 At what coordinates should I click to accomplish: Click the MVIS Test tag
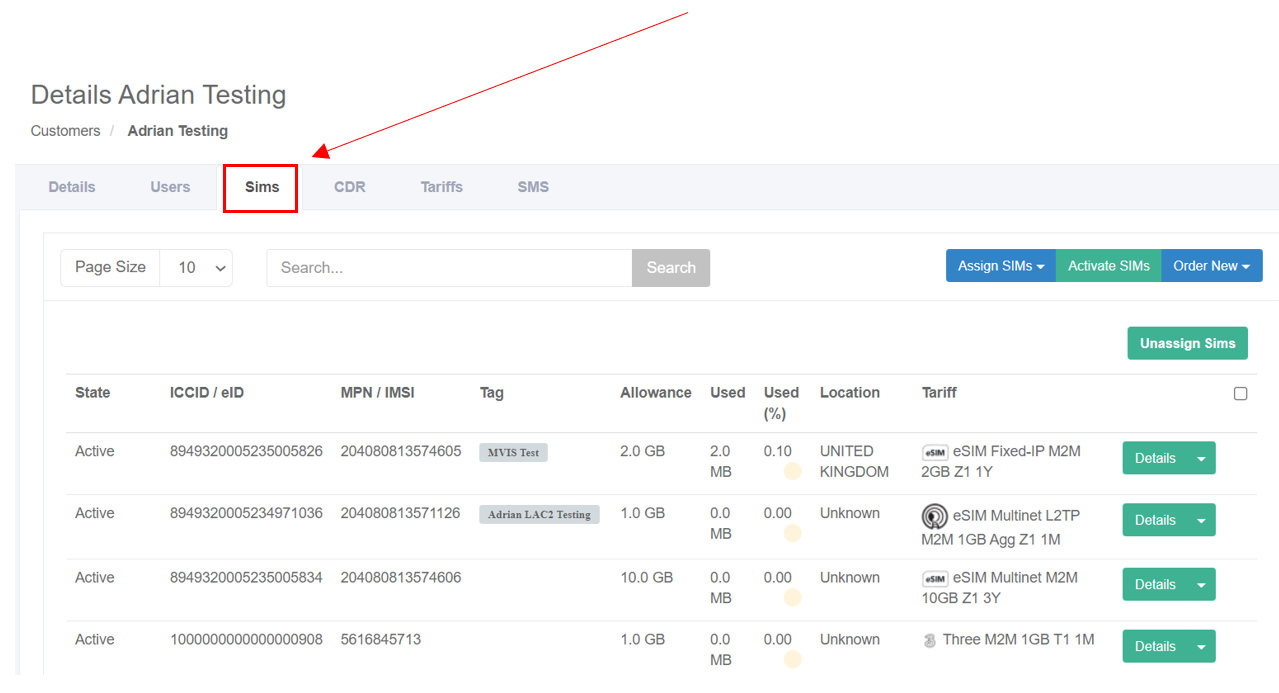(513, 453)
